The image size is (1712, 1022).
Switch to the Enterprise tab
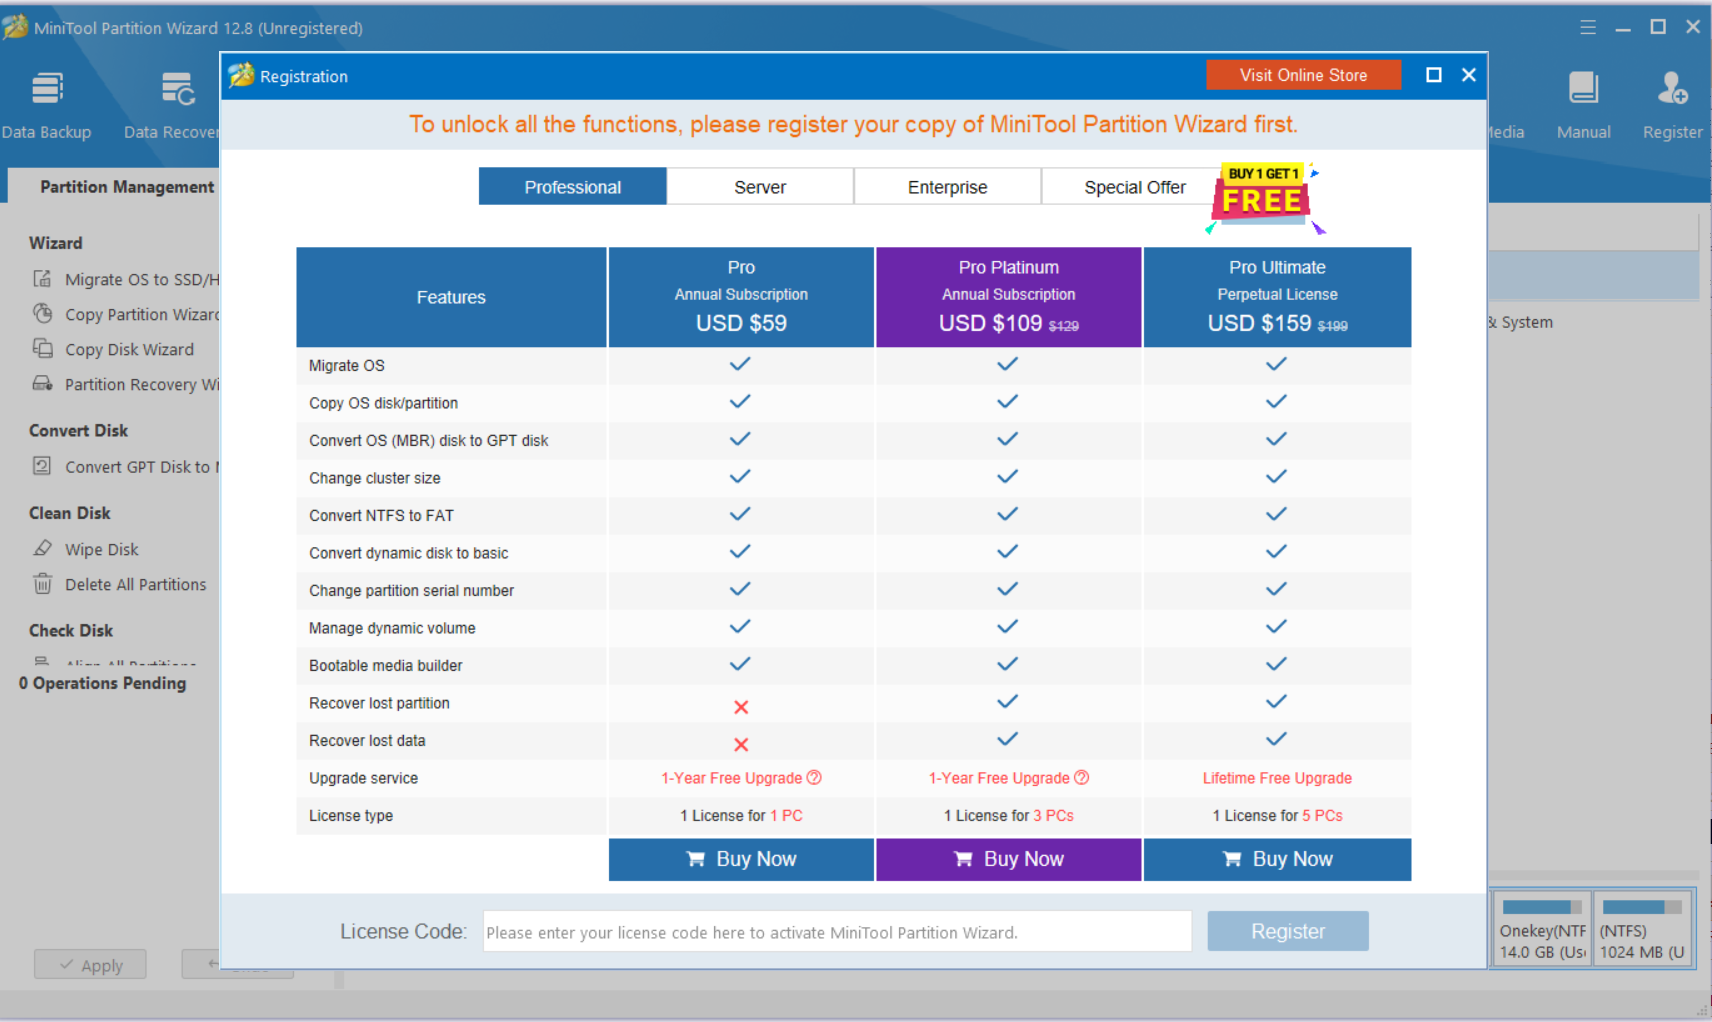pyautogui.click(x=947, y=187)
